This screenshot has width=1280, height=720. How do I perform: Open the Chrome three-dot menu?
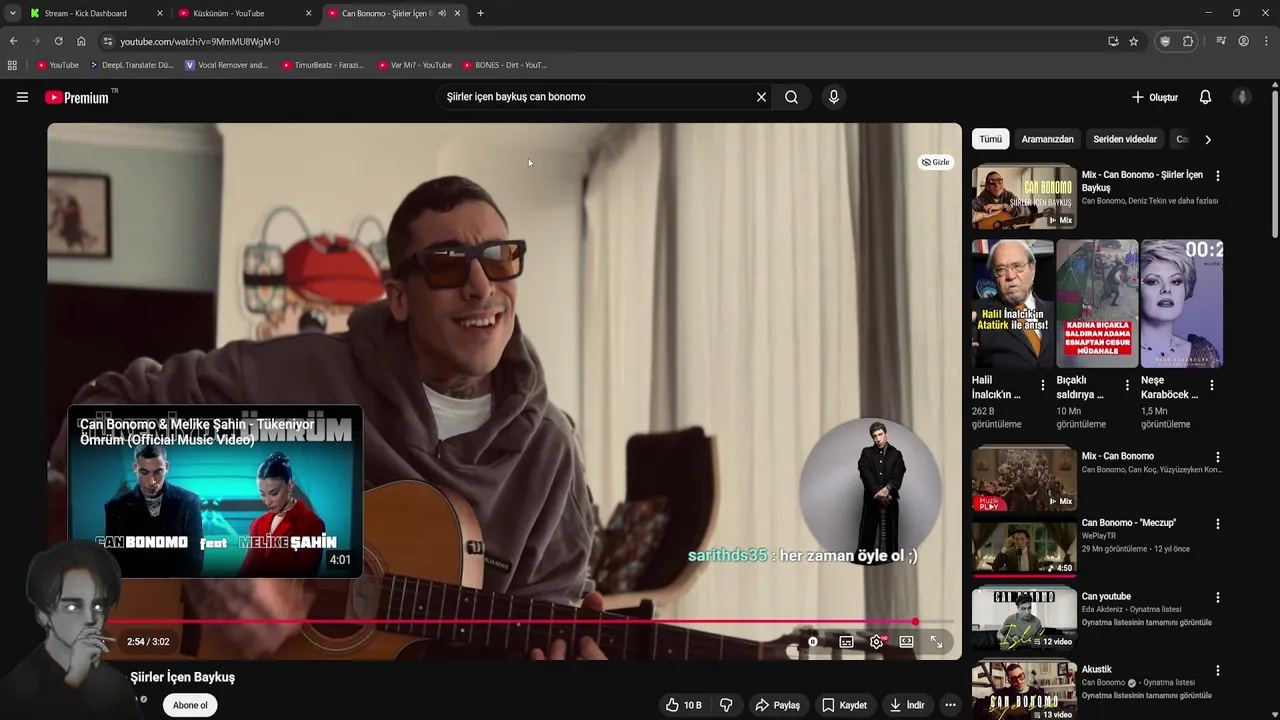[1267, 41]
